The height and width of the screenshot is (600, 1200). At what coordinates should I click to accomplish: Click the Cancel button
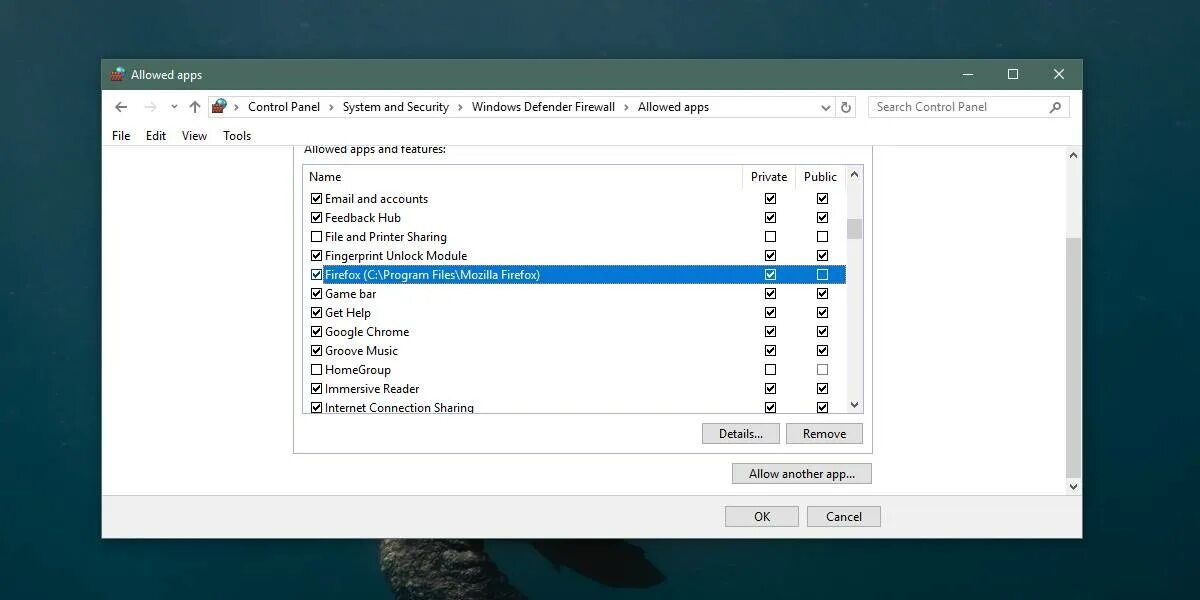click(843, 517)
